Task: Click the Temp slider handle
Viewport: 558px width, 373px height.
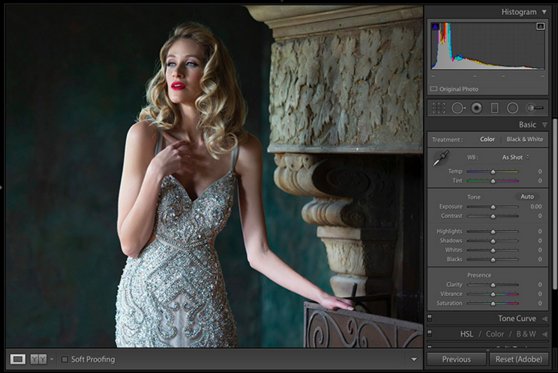Action: coord(493,172)
